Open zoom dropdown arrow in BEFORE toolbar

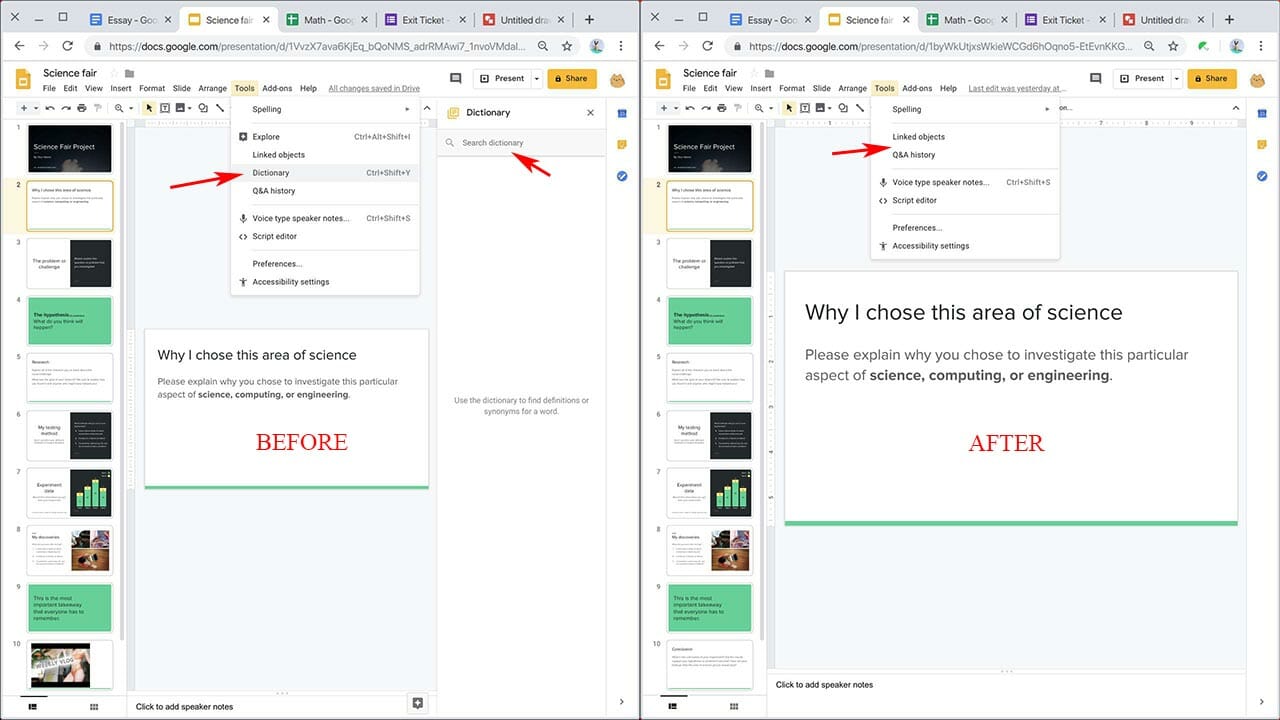tap(131, 108)
